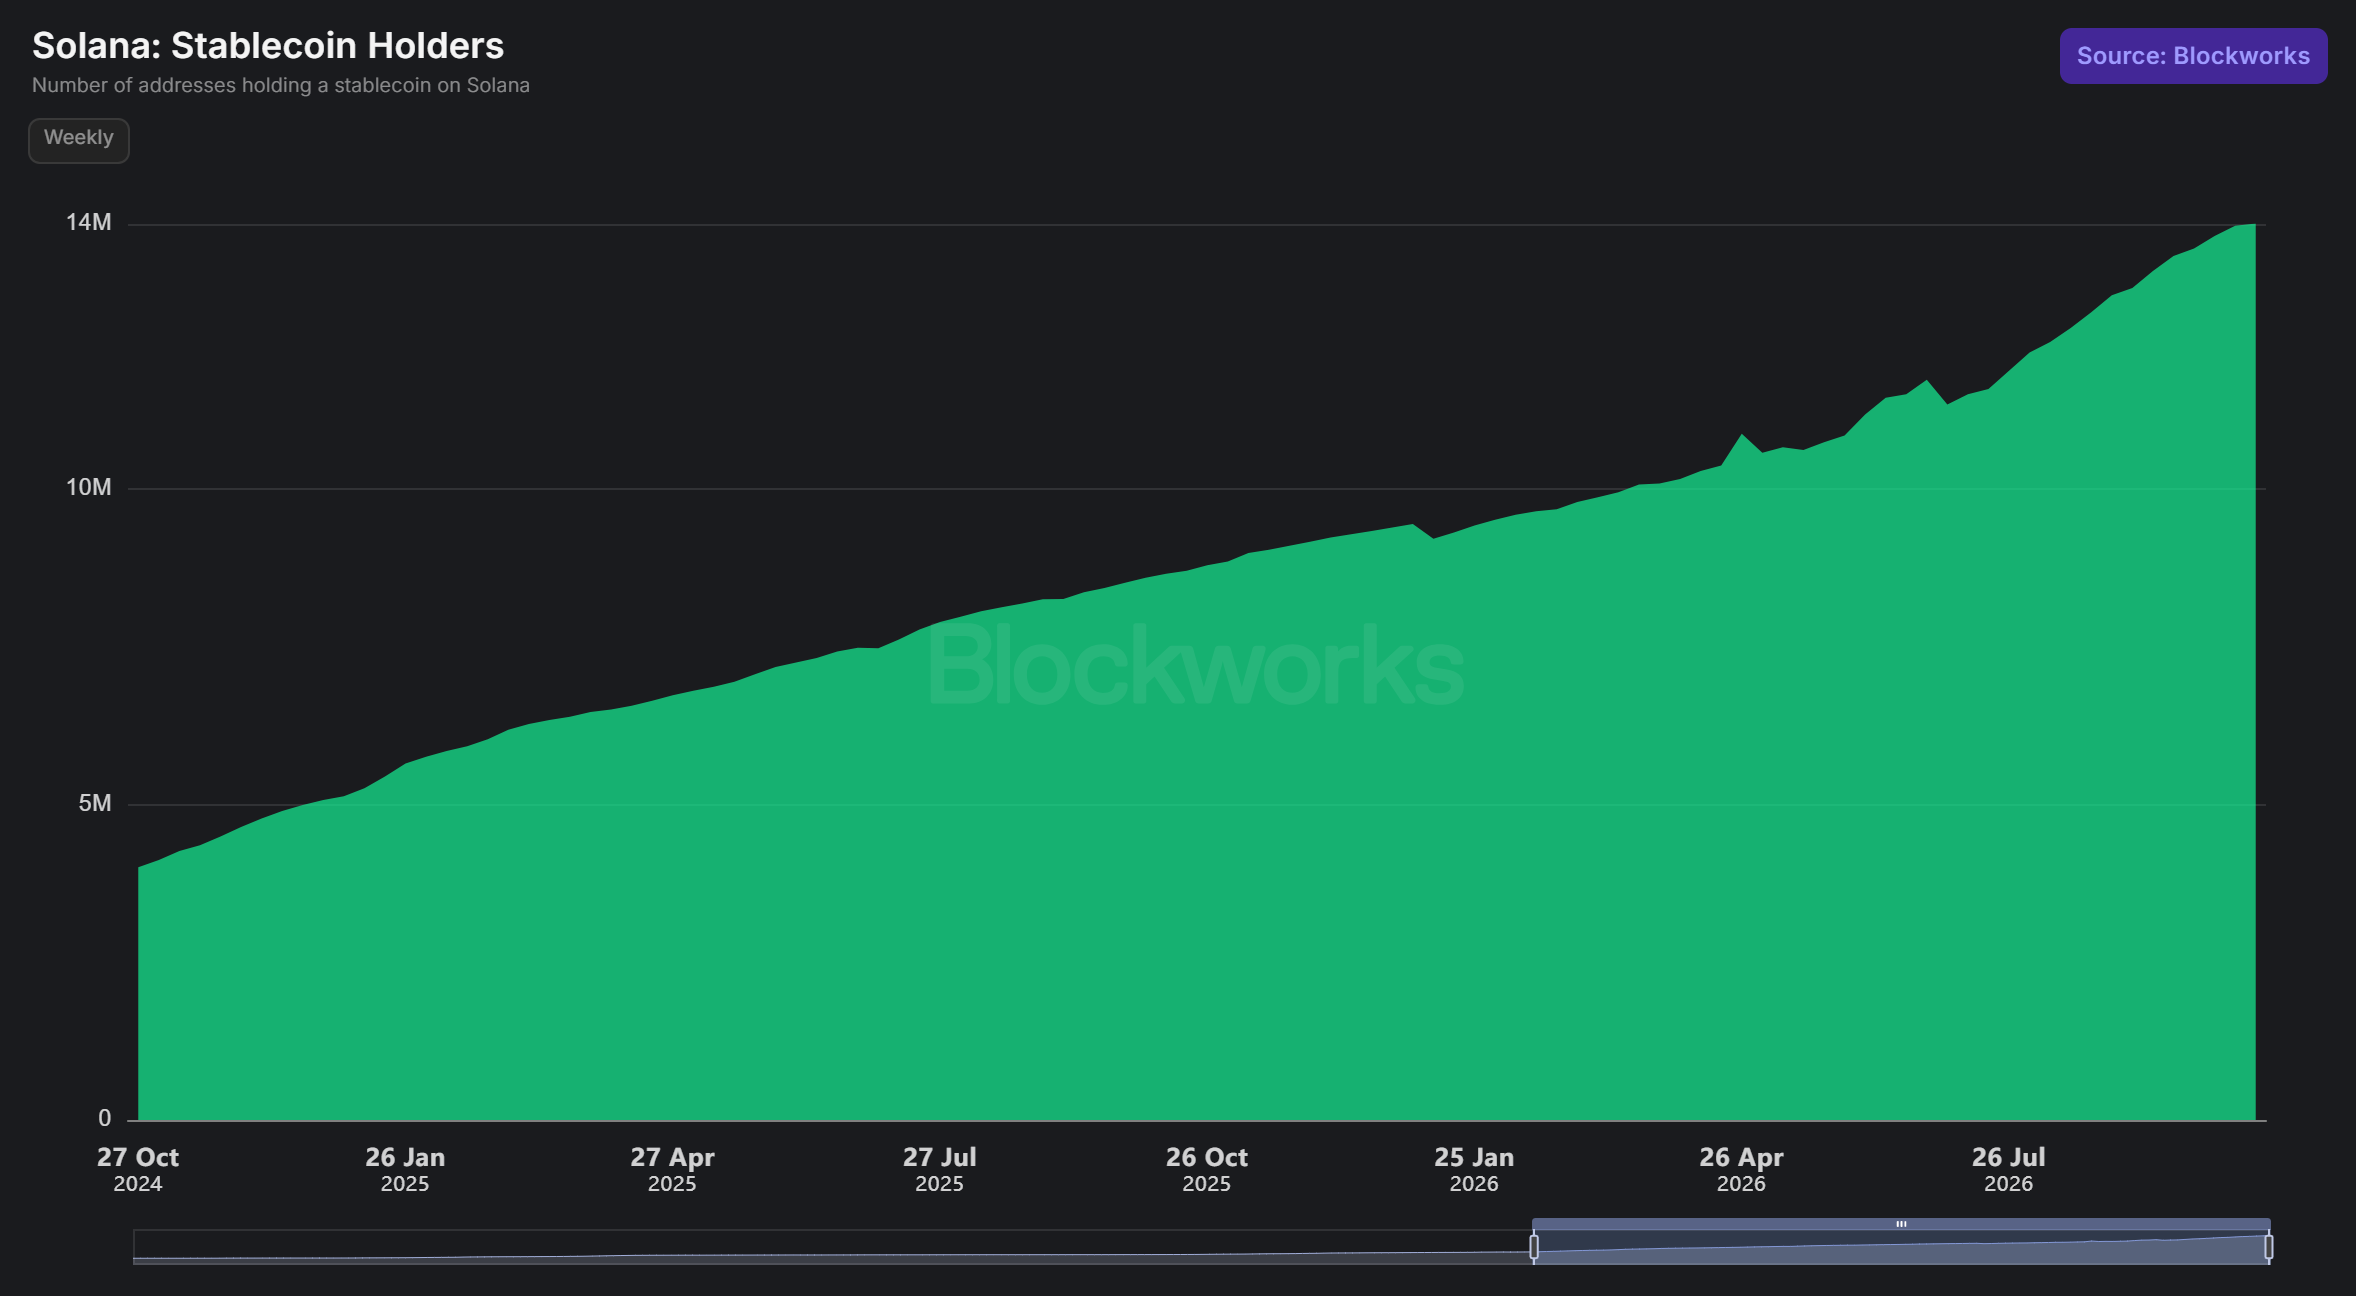Click the 26 Oct 2025 axis label
Screen dimensions: 2356x1296
coord(1207,1169)
